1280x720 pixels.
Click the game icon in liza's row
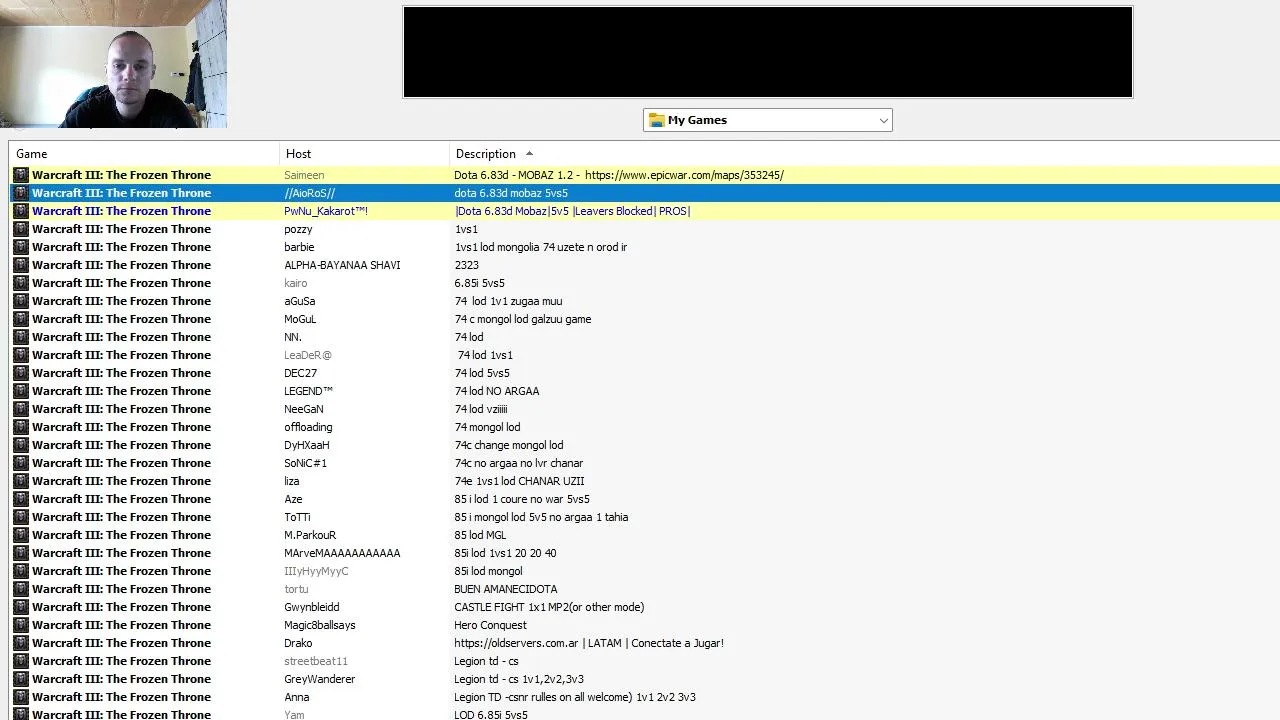[21, 481]
